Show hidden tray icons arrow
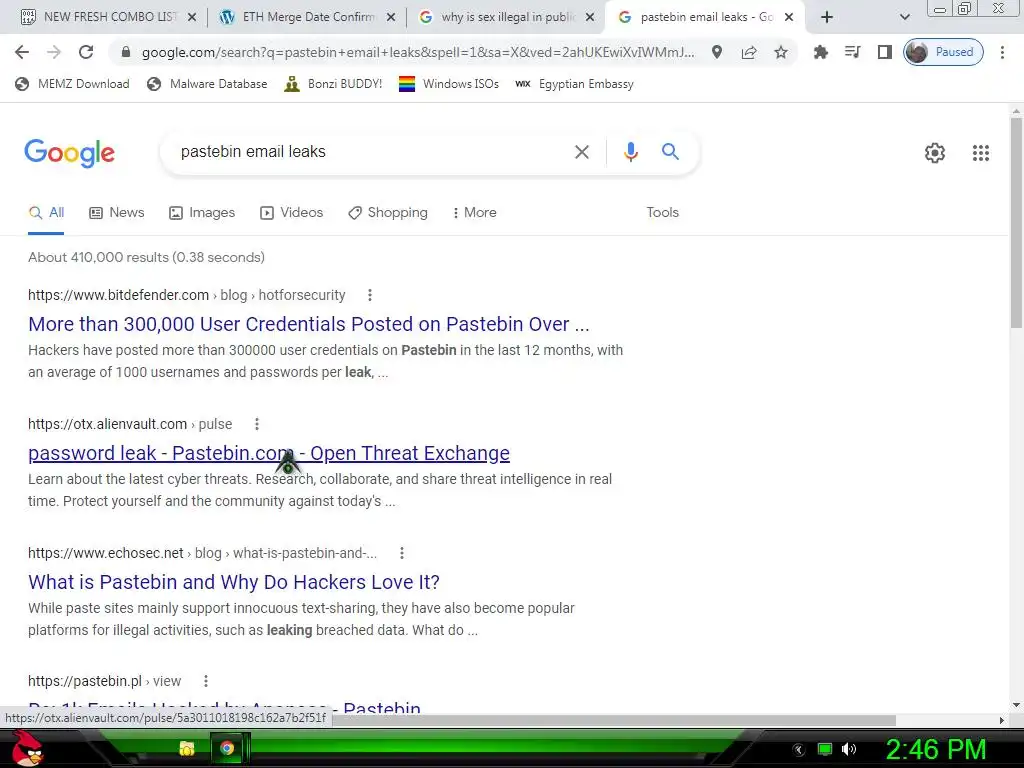Screen dimensions: 1024x768 coord(798,750)
